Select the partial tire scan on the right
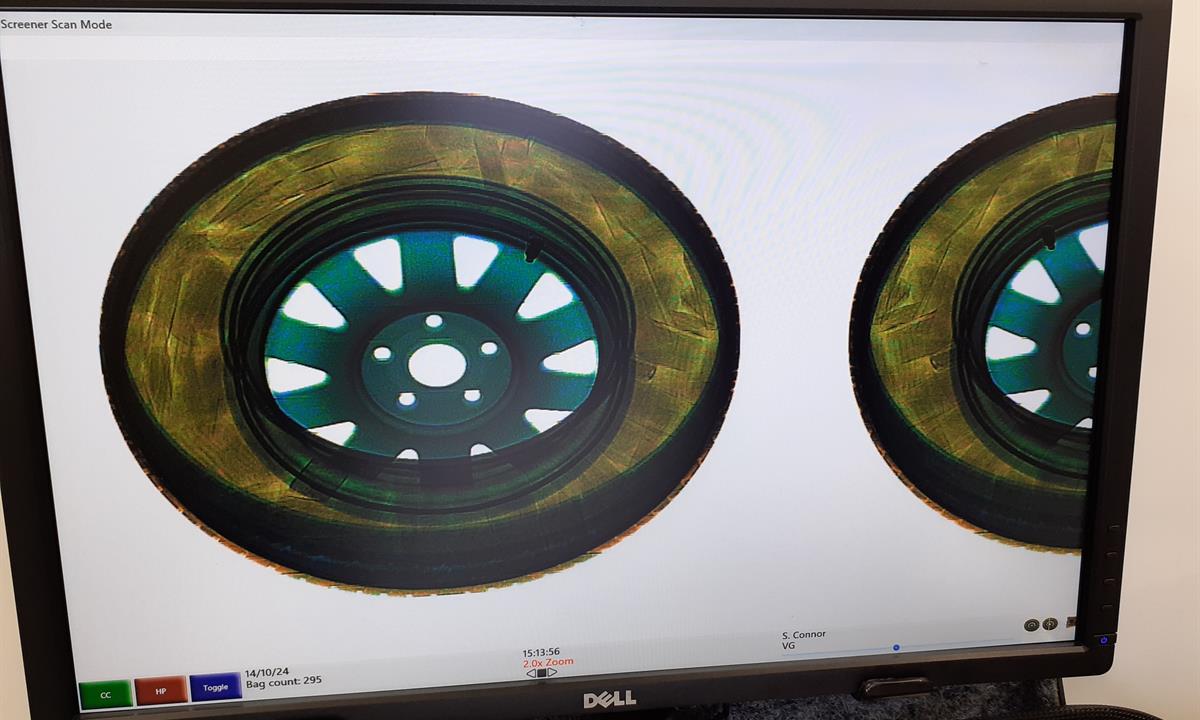Screen dimensions: 1200x720 click(x=990, y=320)
